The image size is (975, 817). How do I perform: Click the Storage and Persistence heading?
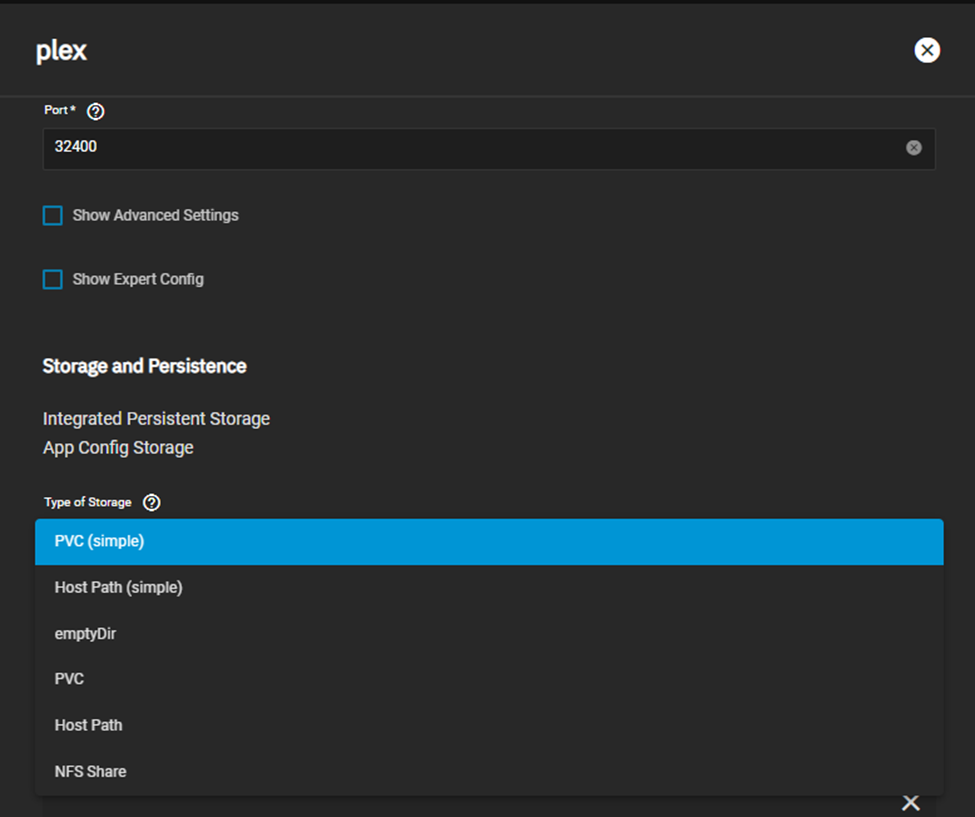pos(144,366)
